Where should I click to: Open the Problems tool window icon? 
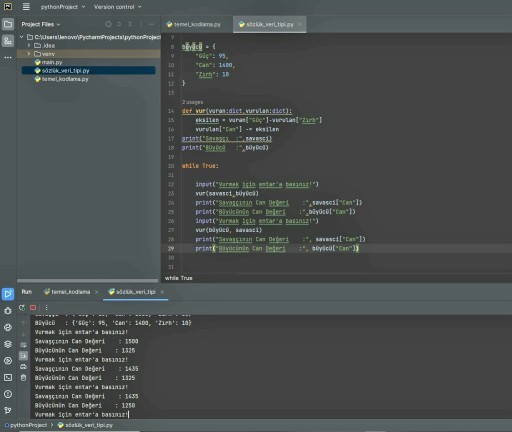coord(8,394)
